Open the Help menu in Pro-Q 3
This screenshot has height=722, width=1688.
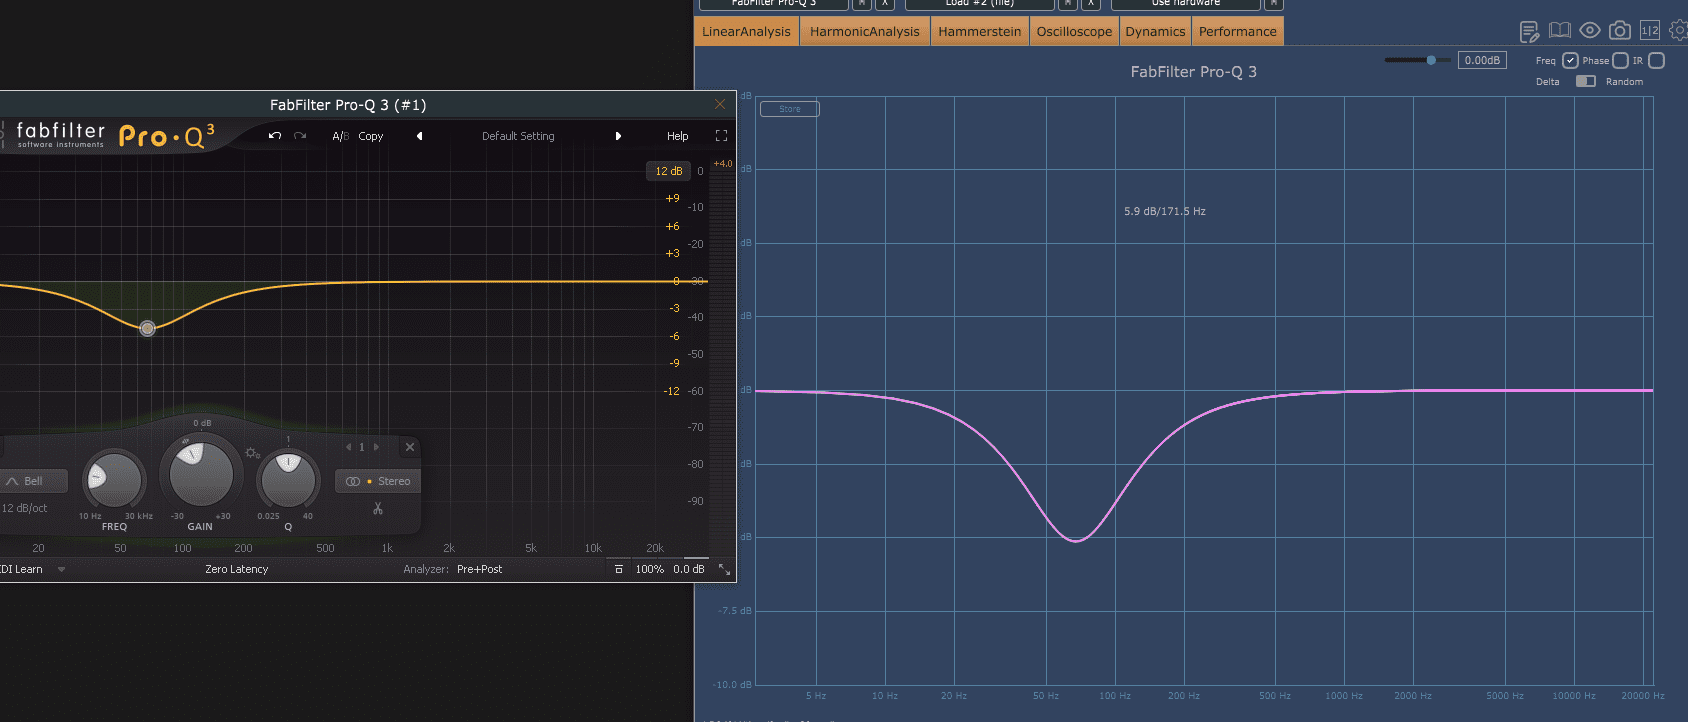coord(678,136)
